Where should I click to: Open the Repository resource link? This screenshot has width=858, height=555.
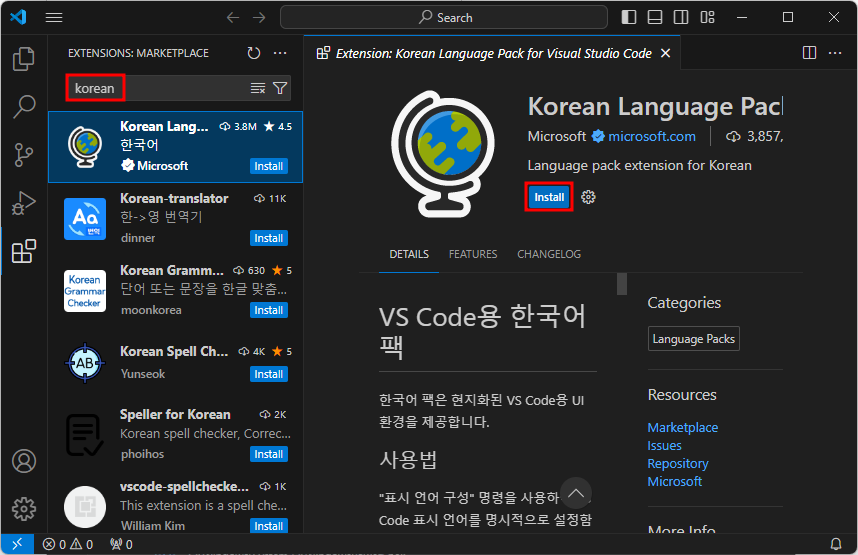click(677, 464)
